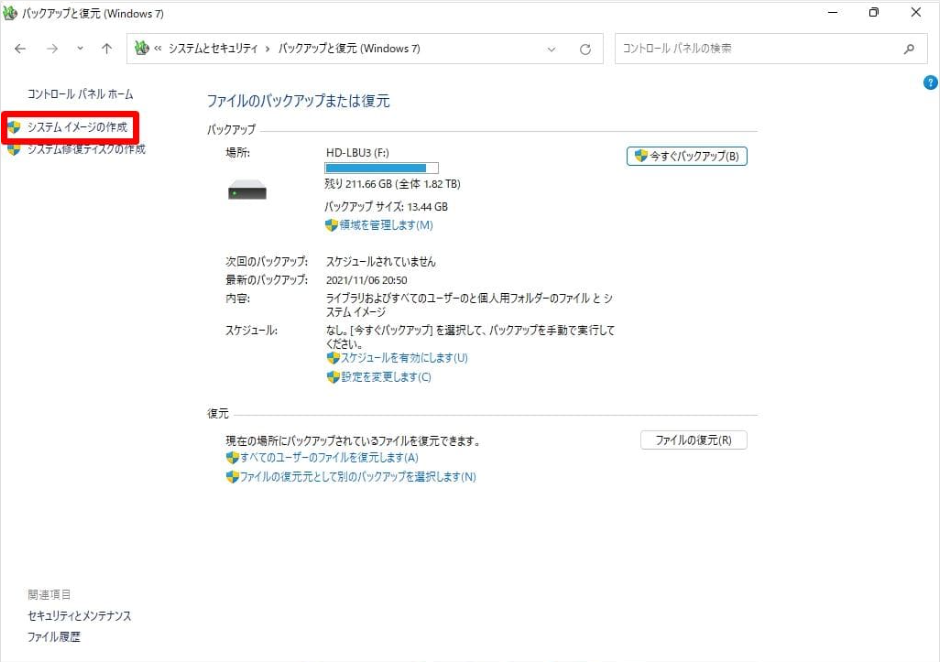Click the window title bar app icon

coord(10,13)
